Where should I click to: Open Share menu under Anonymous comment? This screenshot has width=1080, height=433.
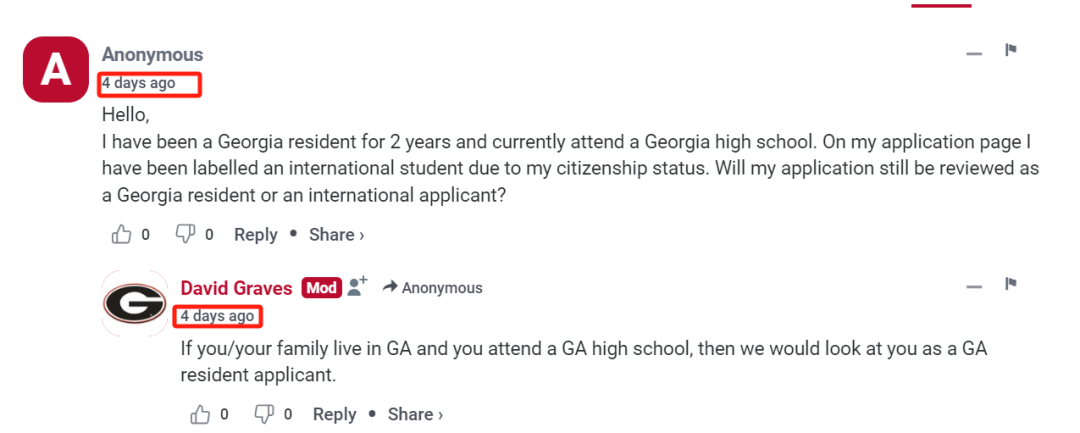coord(336,235)
